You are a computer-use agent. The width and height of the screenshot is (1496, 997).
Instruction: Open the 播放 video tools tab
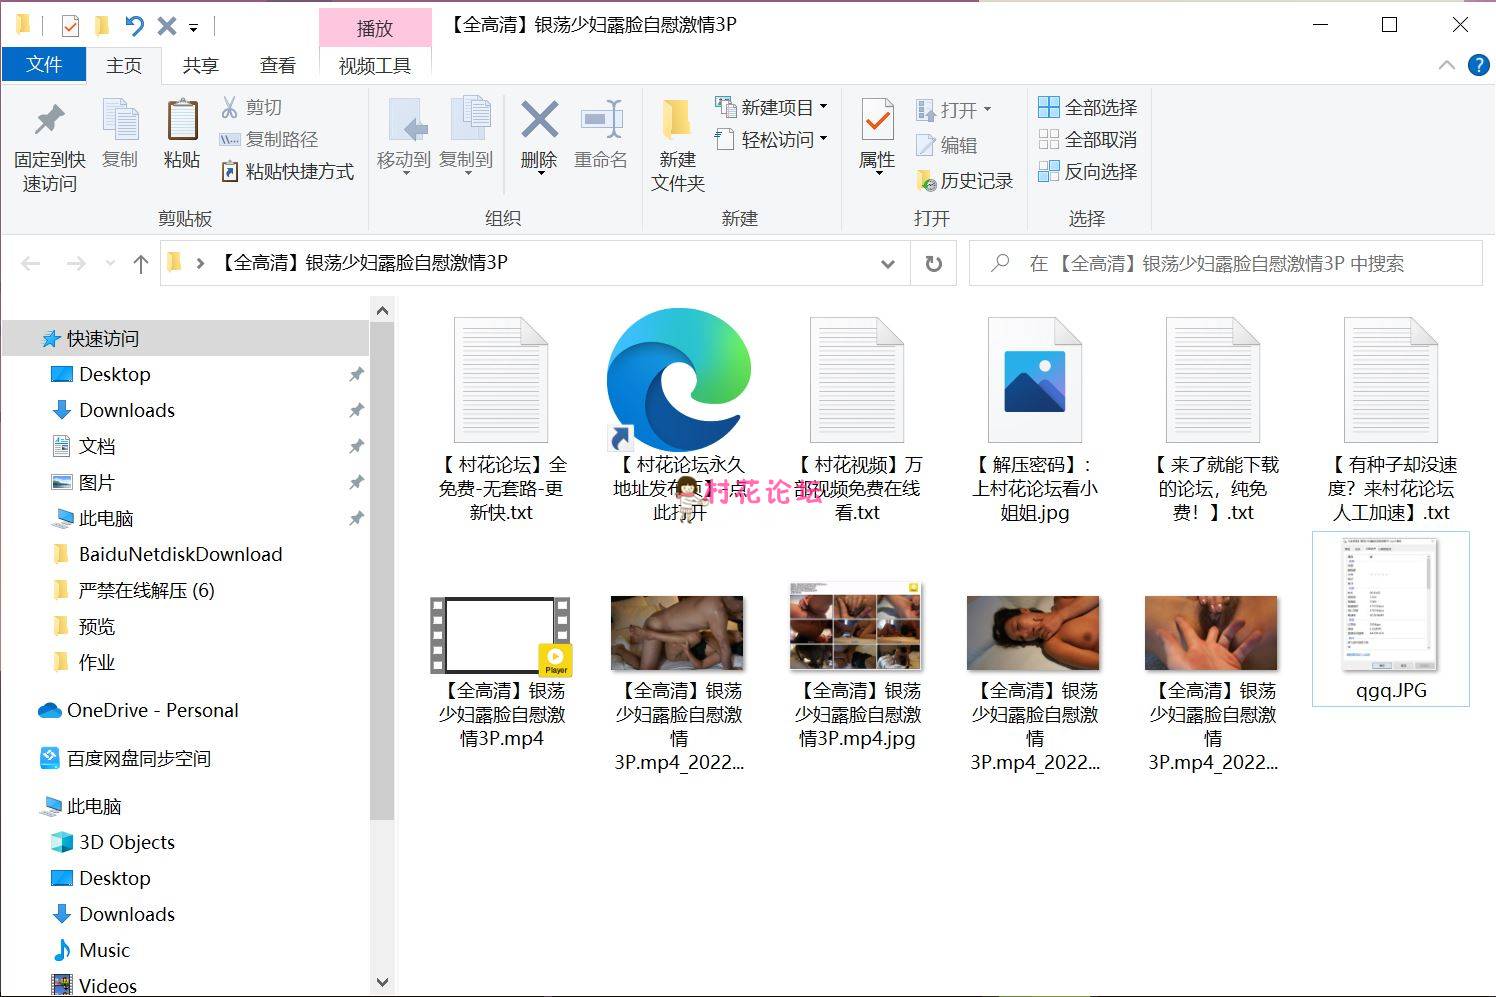point(375,29)
